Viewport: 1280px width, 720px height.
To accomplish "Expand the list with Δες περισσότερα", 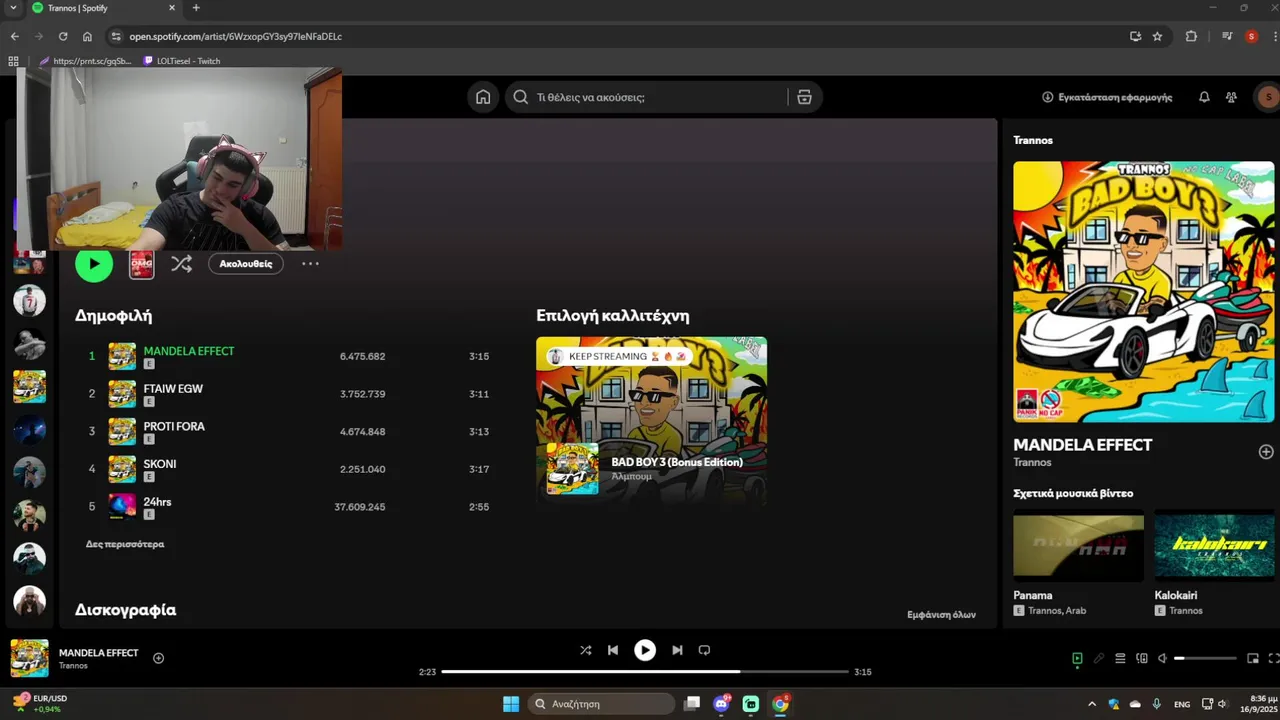I will click(125, 544).
